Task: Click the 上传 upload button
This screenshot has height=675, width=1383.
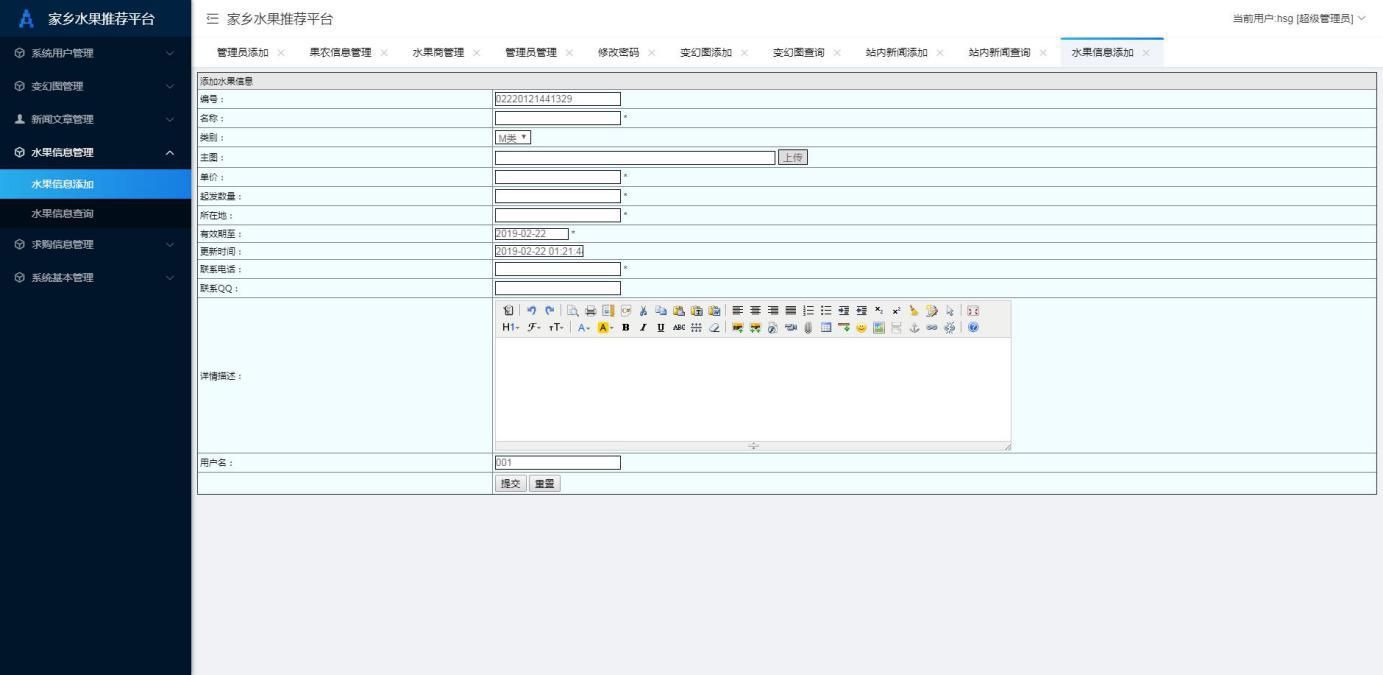Action: [792, 157]
